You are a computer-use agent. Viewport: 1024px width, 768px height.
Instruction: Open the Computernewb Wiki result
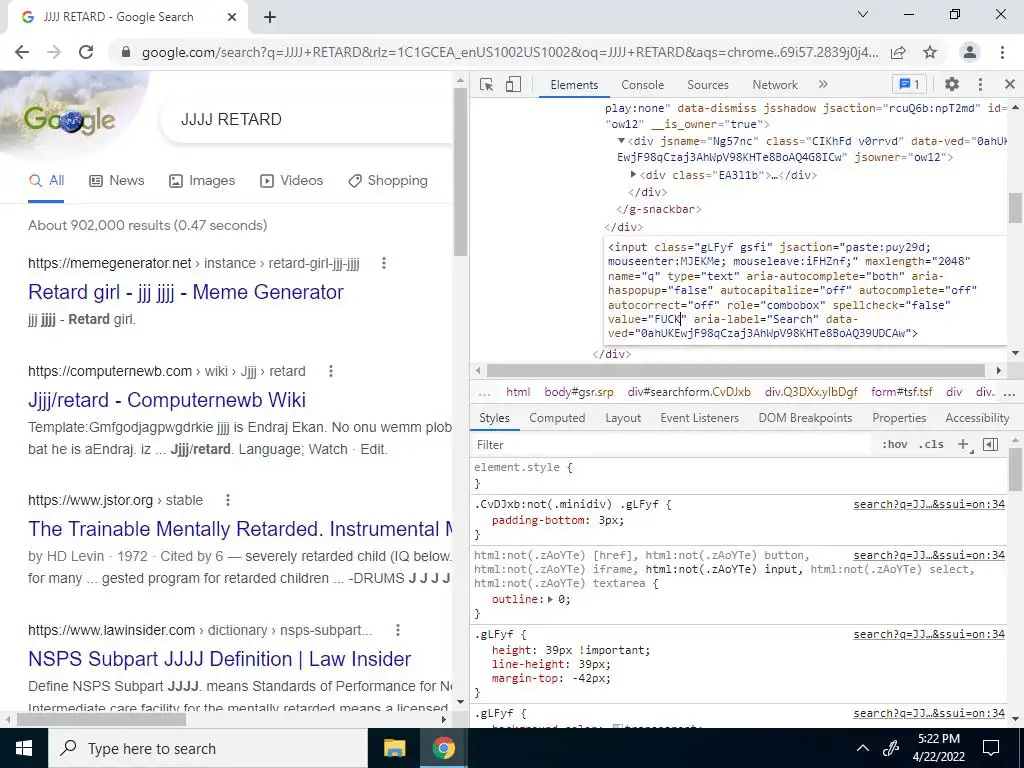[x=167, y=400]
